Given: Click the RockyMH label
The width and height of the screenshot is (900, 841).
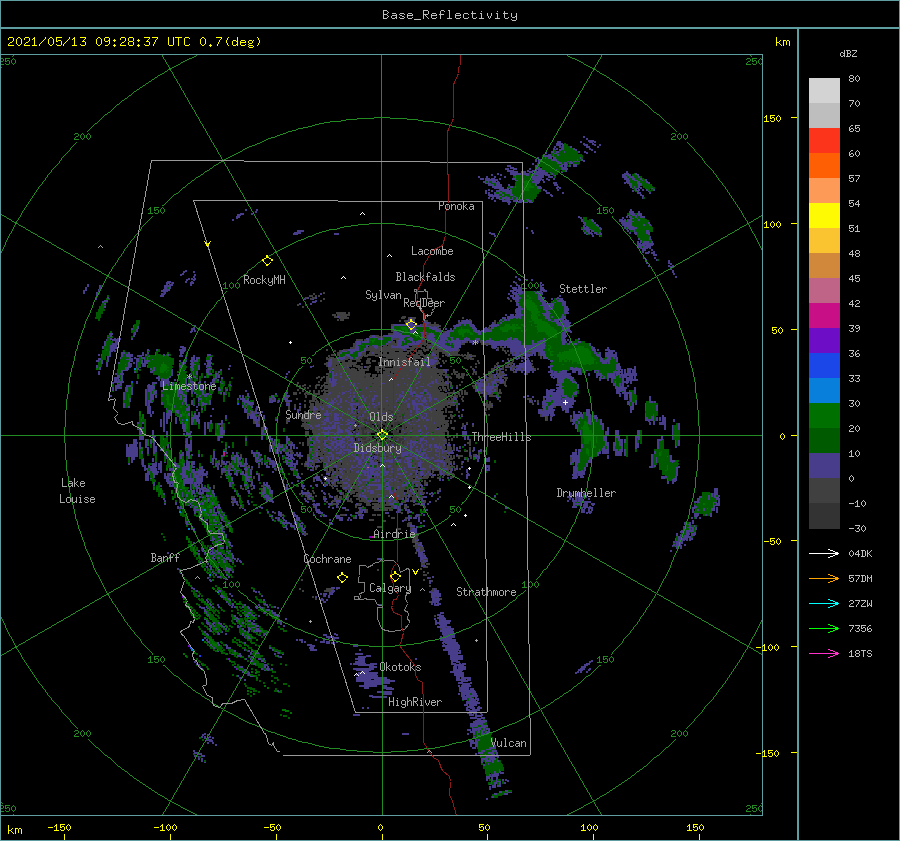Looking at the screenshot, I should coord(264,280).
